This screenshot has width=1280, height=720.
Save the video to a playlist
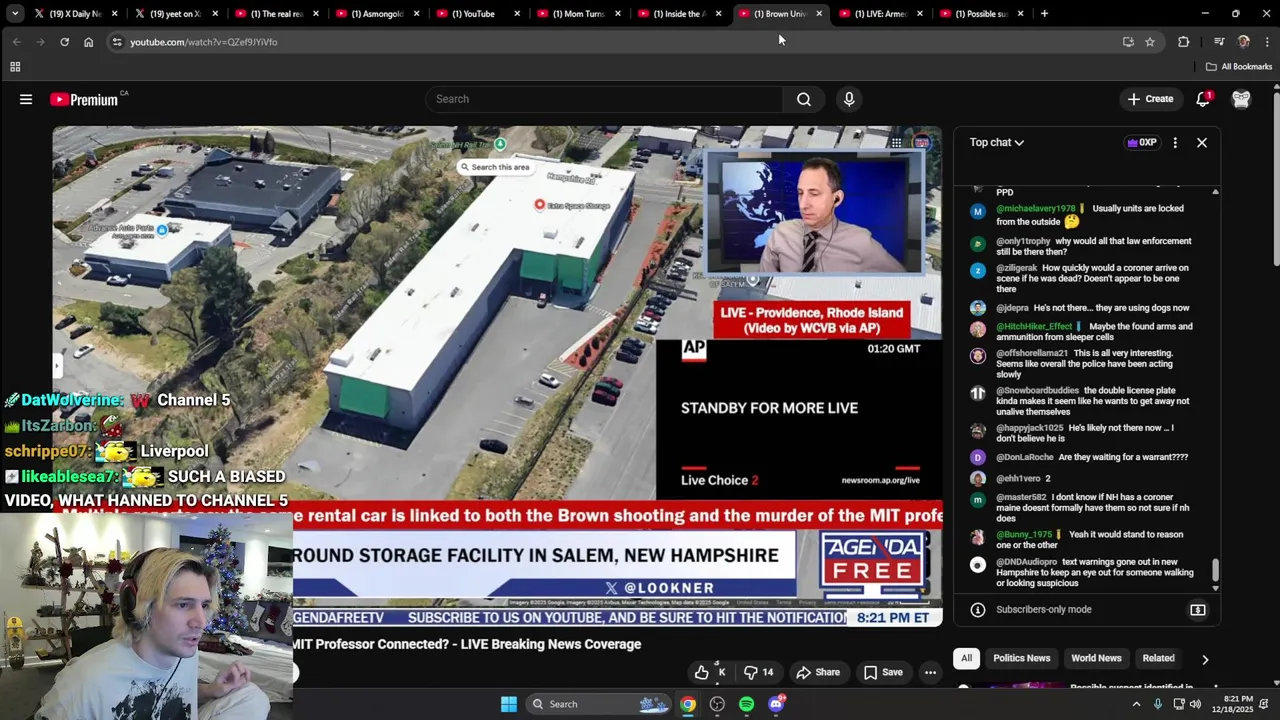(x=883, y=672)
